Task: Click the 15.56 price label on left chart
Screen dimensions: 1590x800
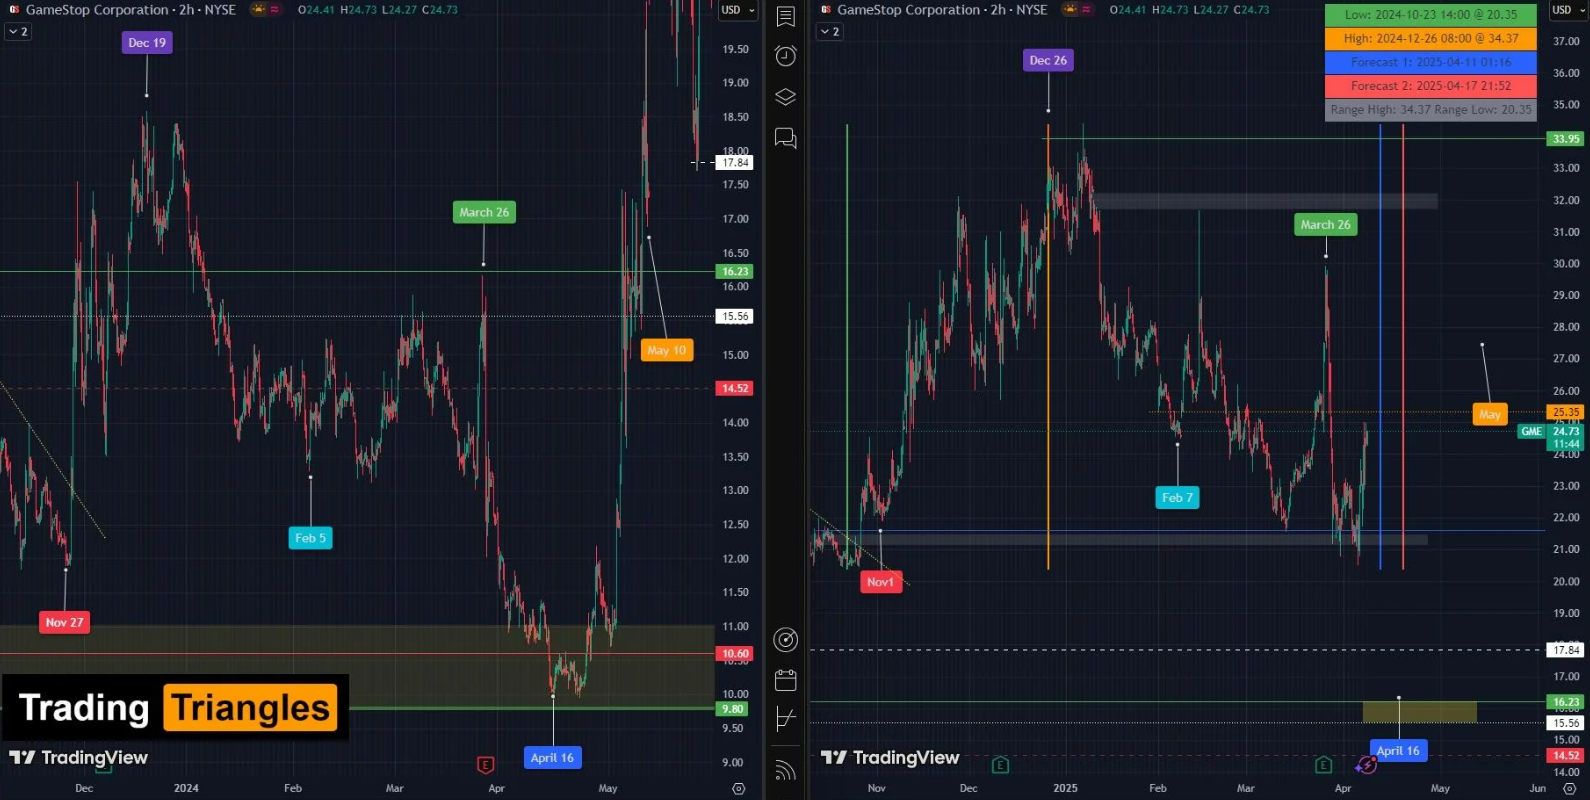Action: click(735, 316)
